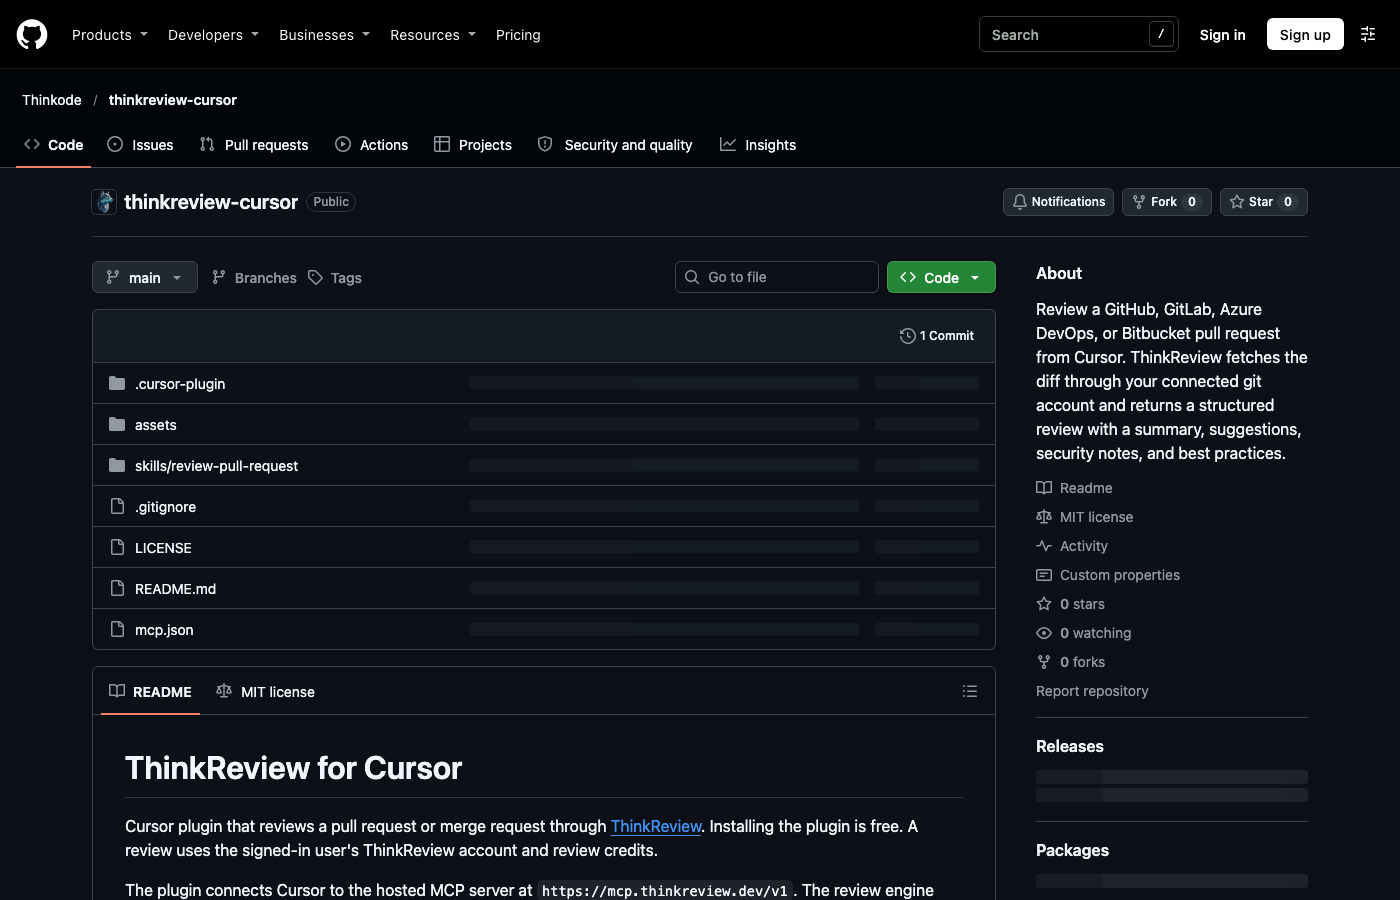1400x900 pixels.
Task: Click the Go to file field
Action: pos(777,277)
